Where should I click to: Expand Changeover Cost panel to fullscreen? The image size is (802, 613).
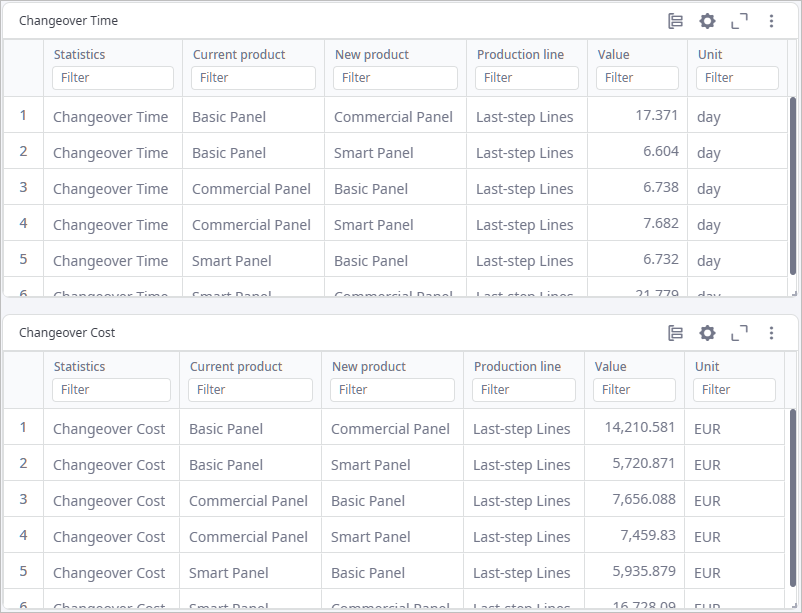739,333
